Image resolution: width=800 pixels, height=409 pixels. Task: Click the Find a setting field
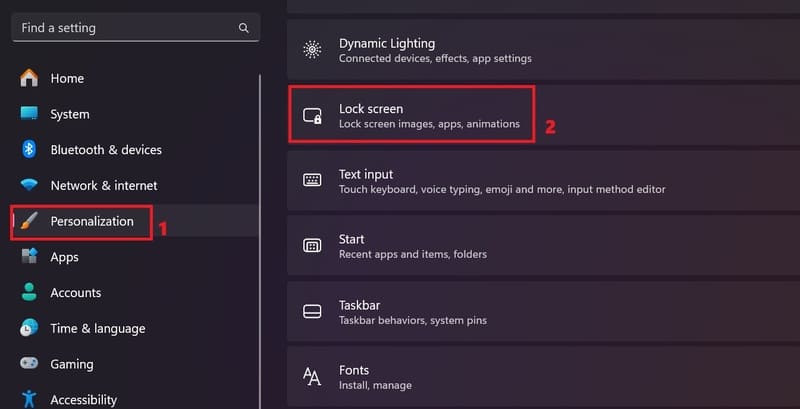(x=136, y=28)
